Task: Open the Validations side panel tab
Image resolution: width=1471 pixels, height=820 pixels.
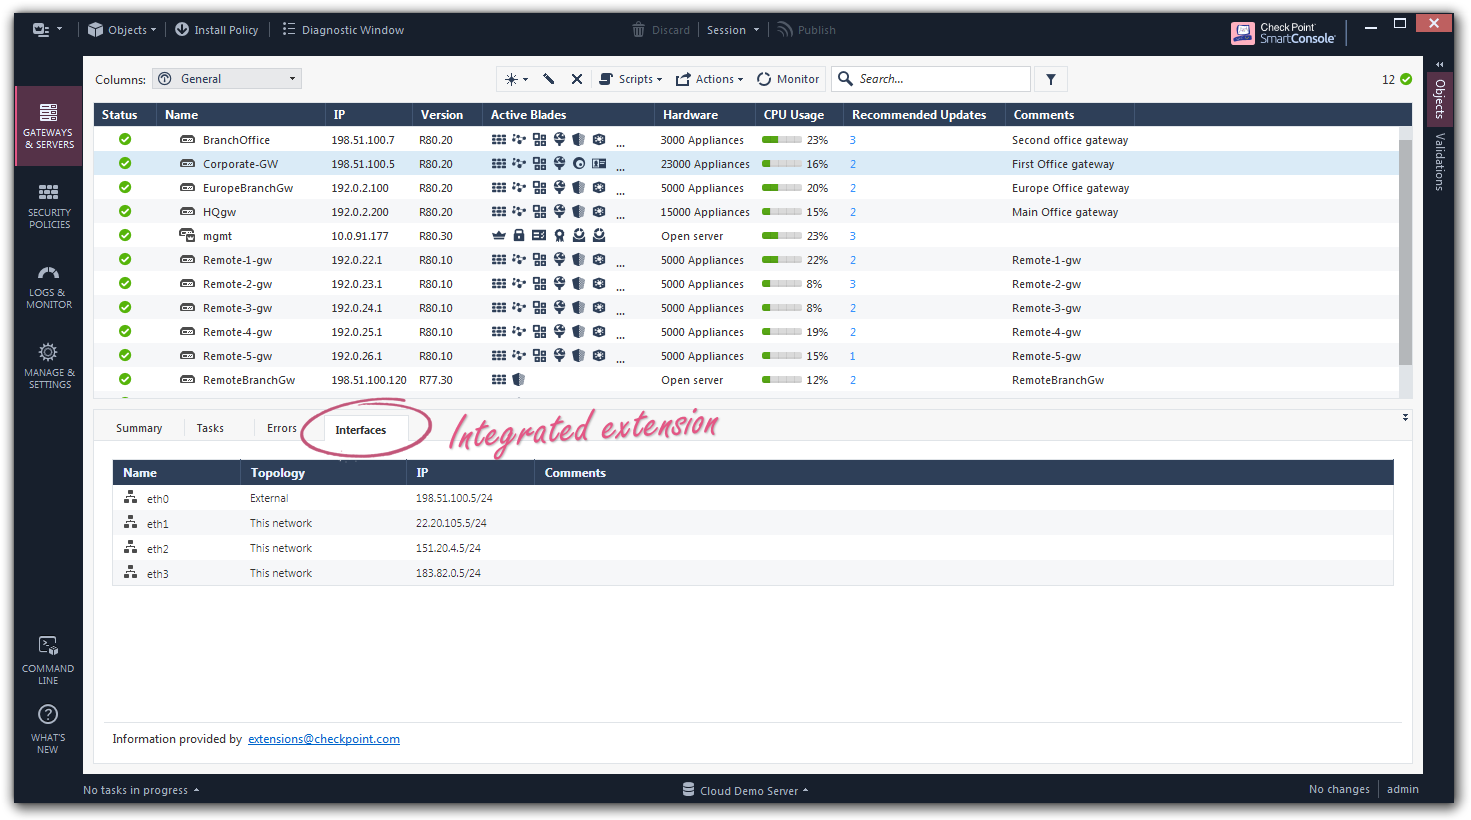Action: pyautogui.click(x=1440, y=161)
